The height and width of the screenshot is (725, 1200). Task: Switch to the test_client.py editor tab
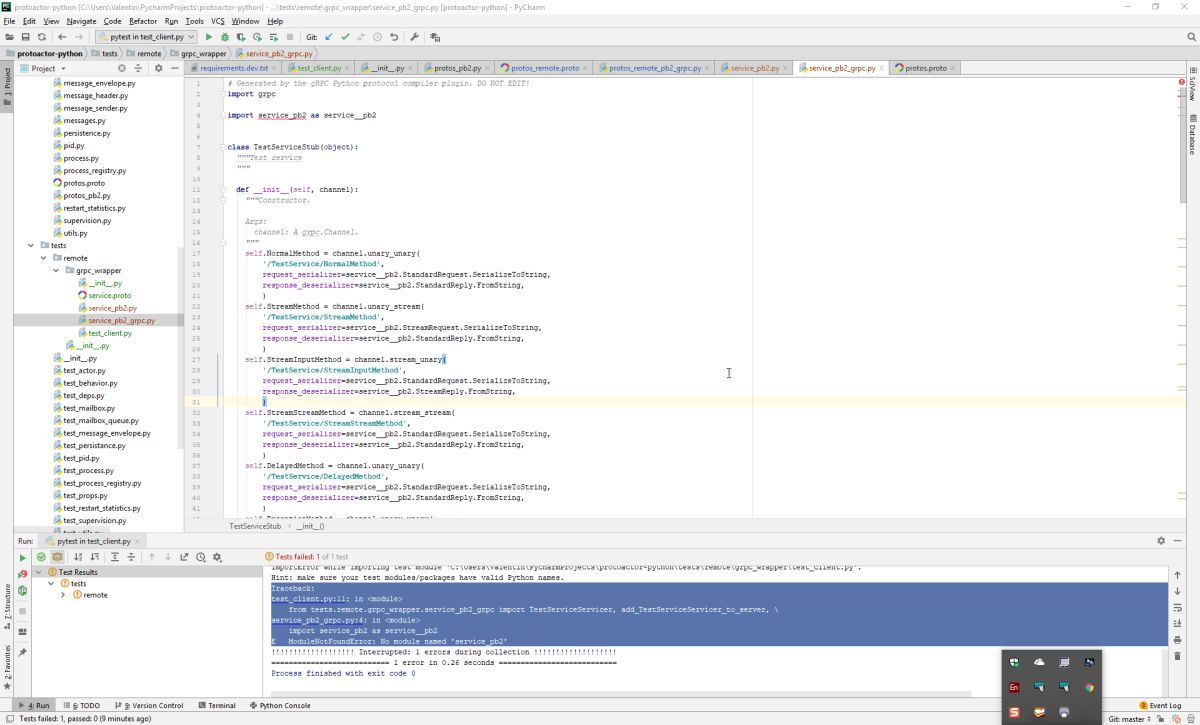click(319, 68)
